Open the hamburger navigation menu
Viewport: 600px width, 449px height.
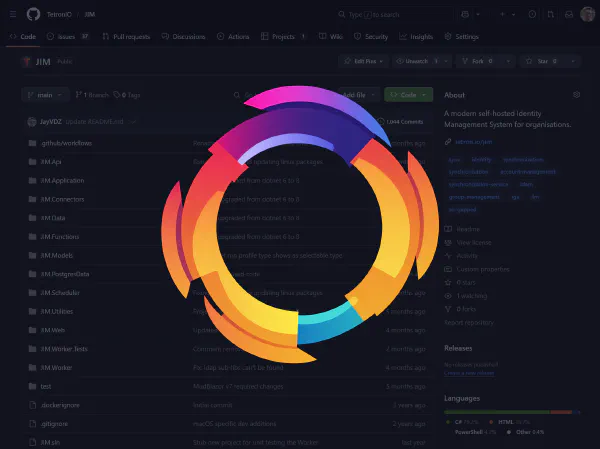(12, 14)
